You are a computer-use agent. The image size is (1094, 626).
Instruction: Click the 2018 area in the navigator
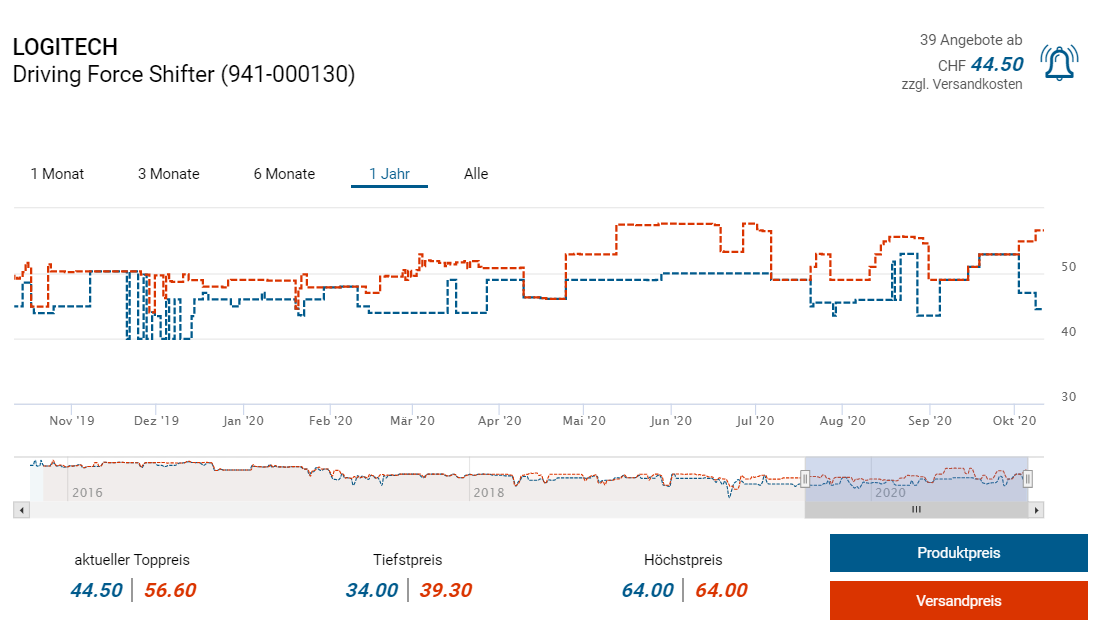(488, 493)
